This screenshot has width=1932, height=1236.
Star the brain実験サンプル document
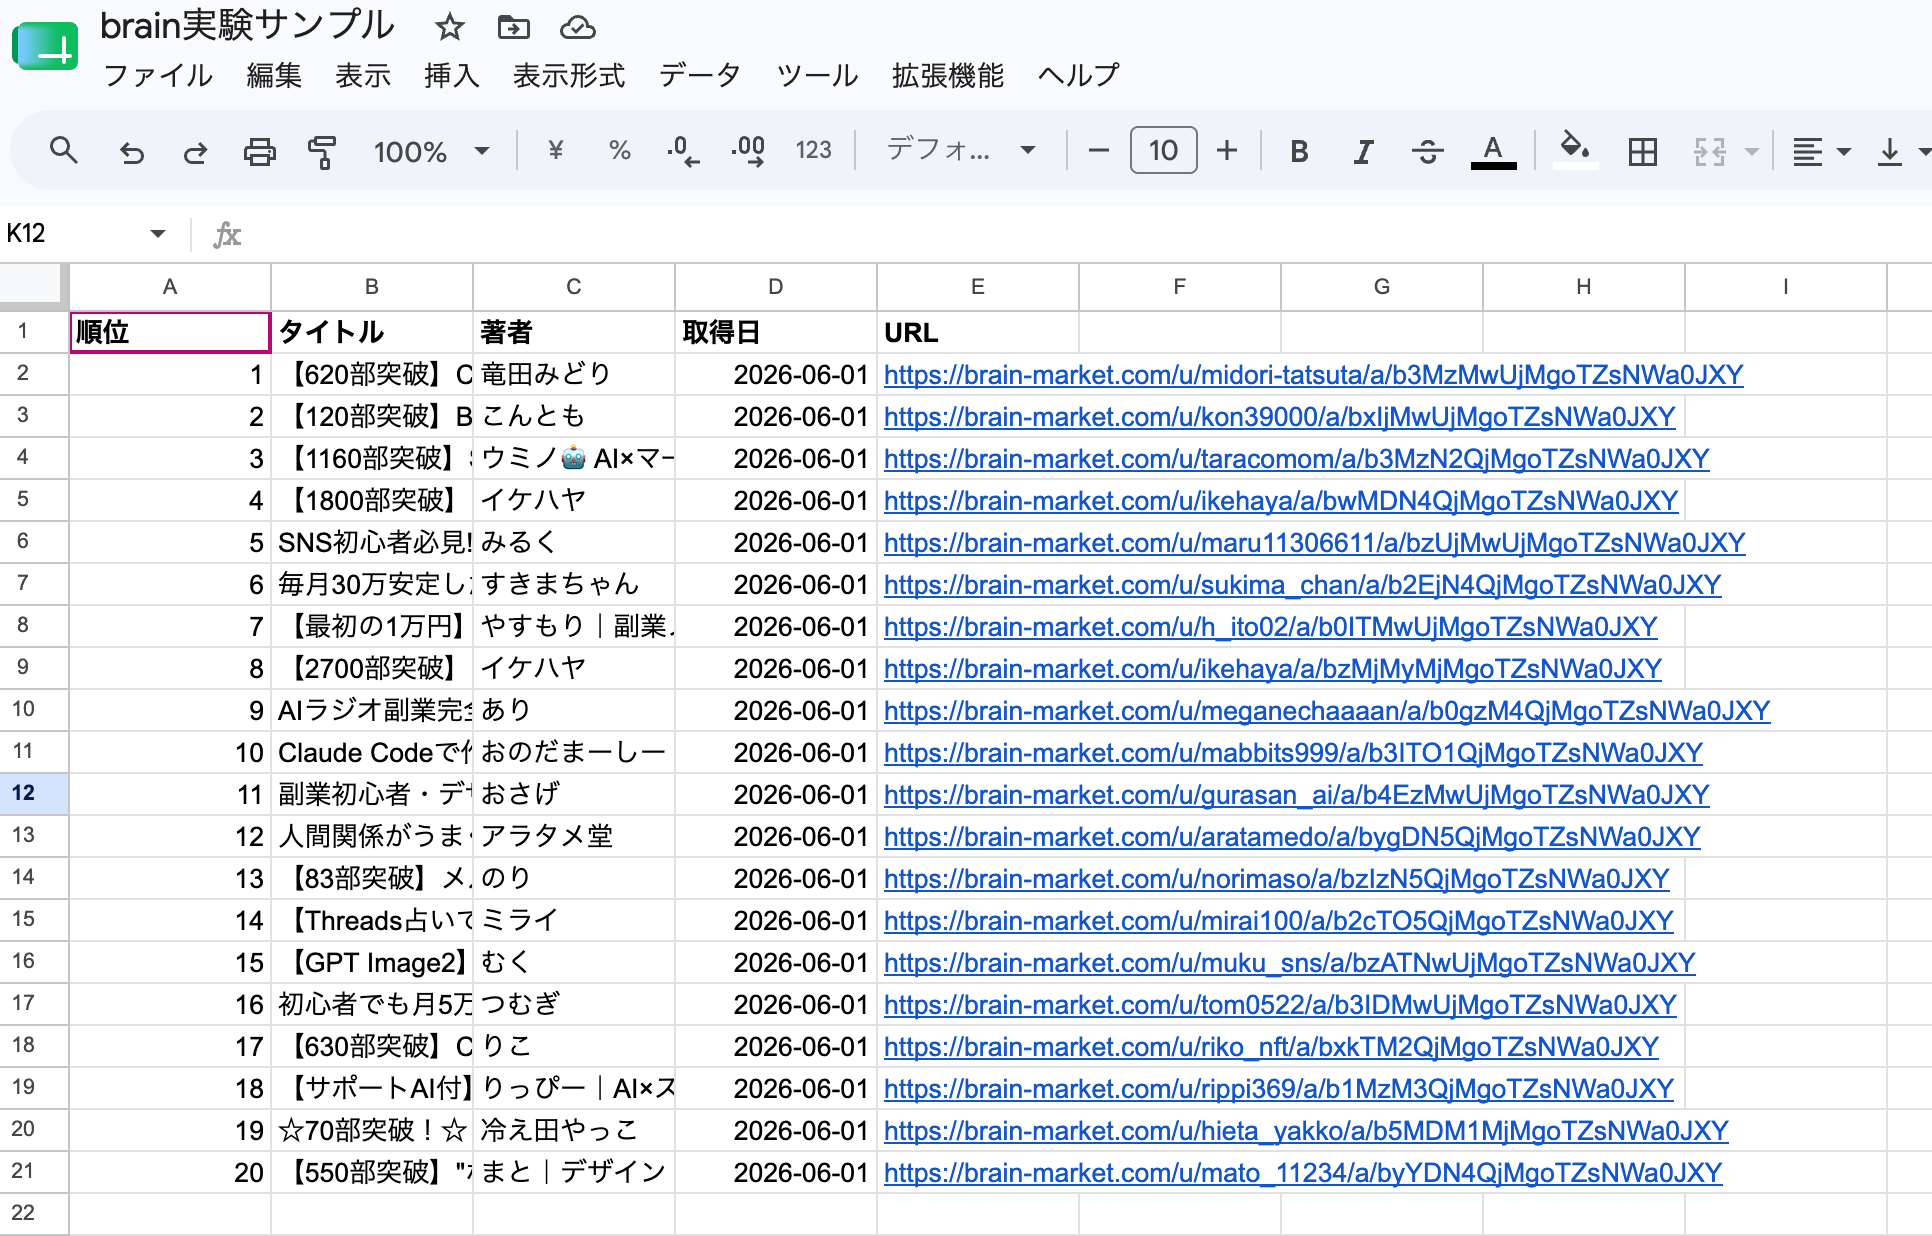pyautogui.click(x=450, y=27)
